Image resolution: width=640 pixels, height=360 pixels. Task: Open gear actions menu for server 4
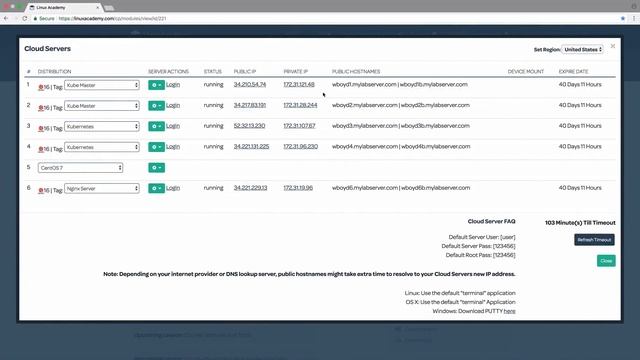tap(156, 147)
